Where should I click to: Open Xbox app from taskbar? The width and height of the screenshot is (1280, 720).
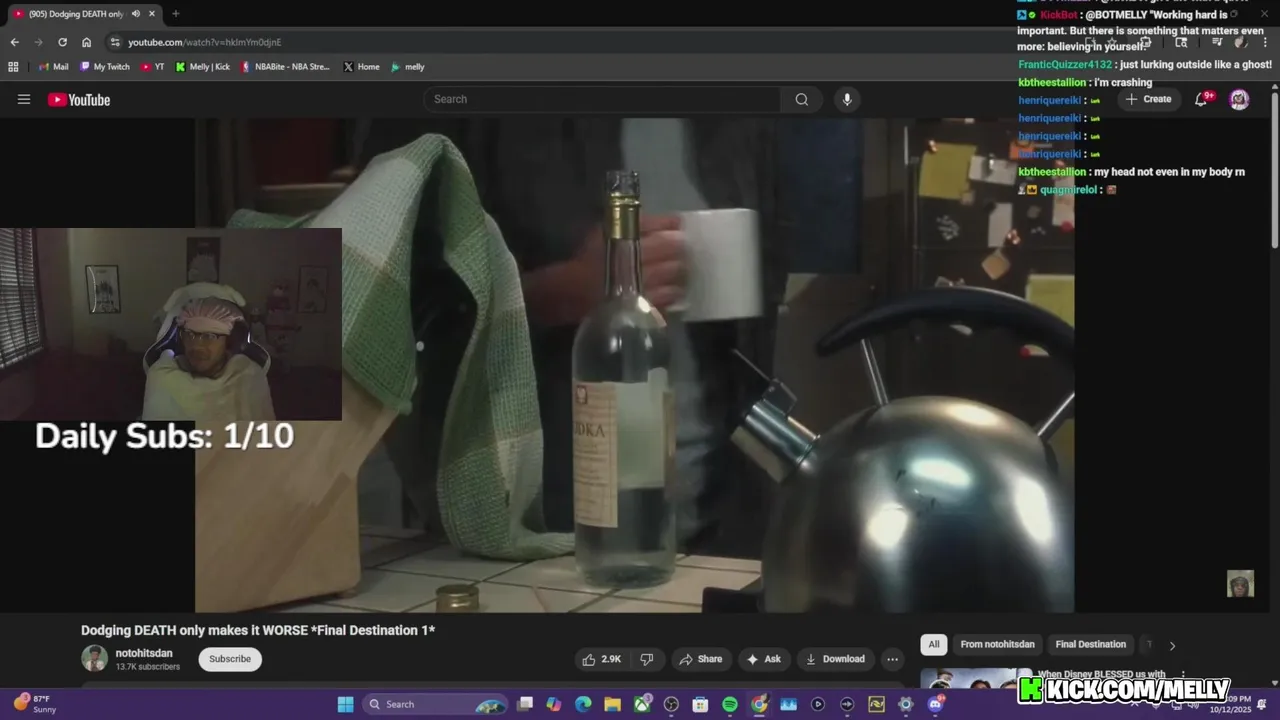coord(642,704)
